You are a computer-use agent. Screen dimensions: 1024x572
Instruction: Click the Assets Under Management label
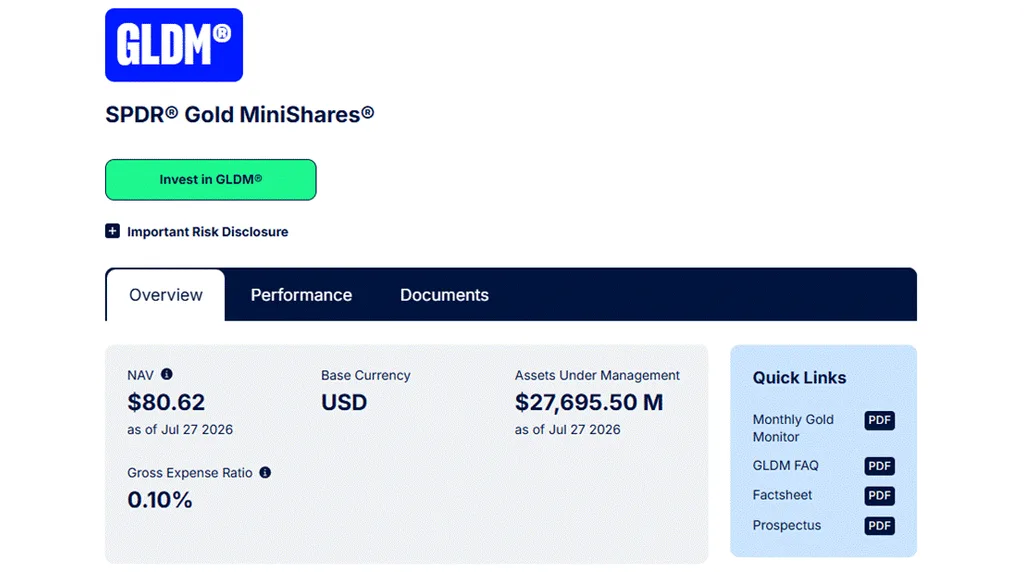click(x=597, y=375)
